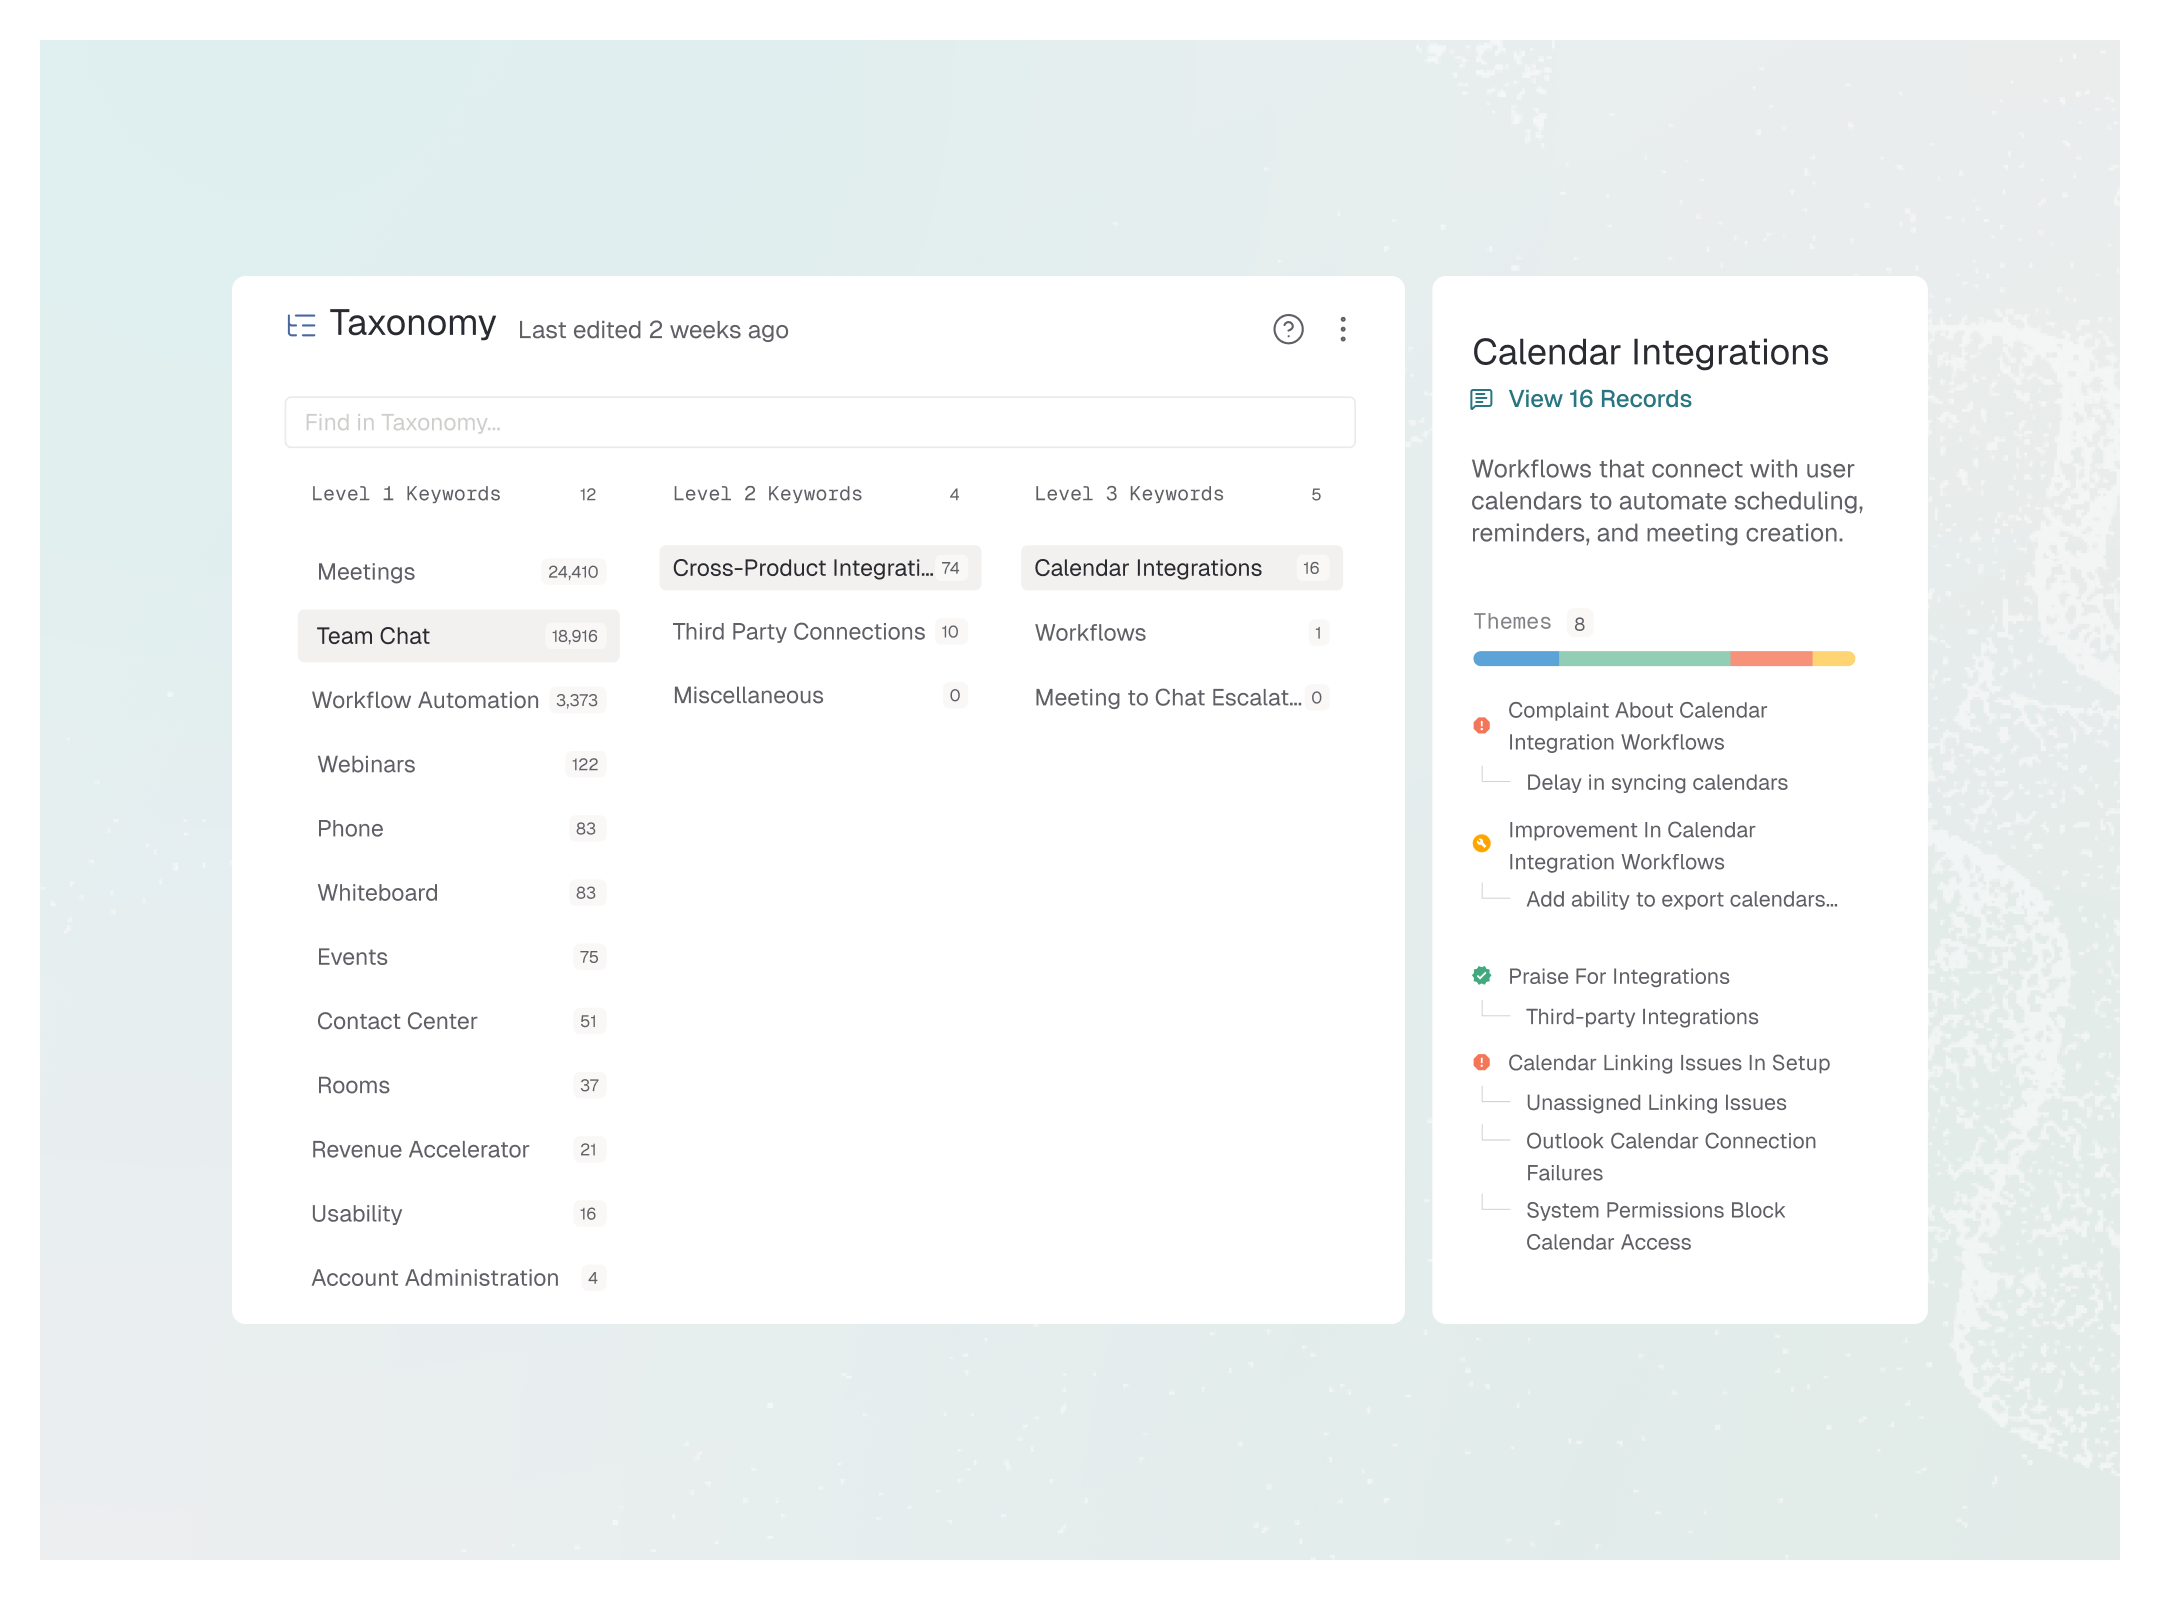Screen dimensions: 2160x1600
Task: Open the three-dot options menu
Action: coord(1342,329)
